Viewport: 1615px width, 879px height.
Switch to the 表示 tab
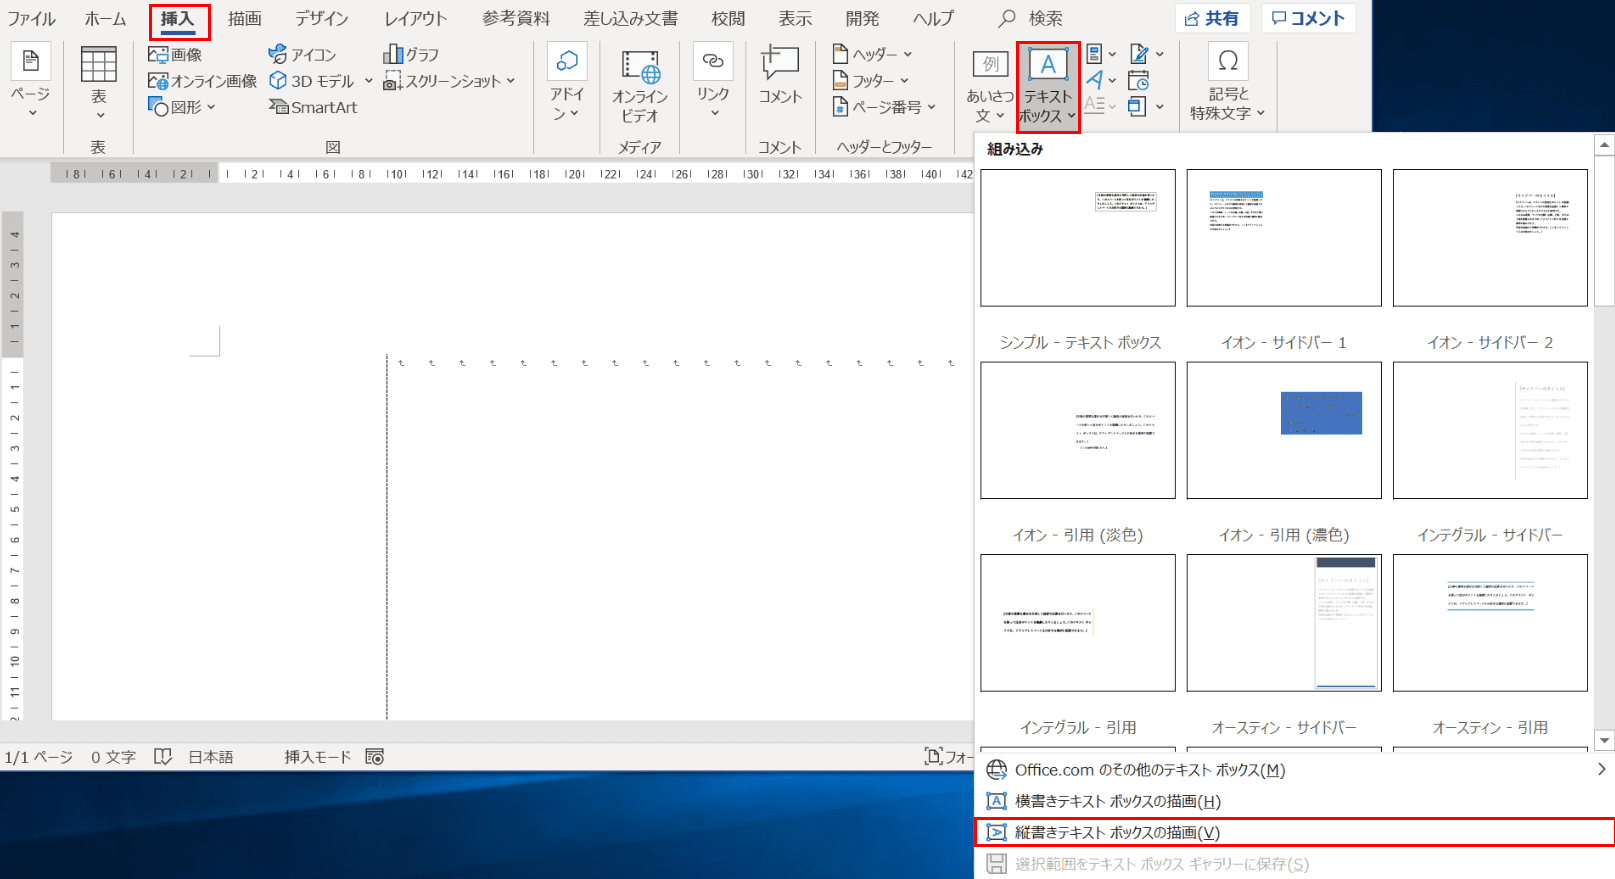pyautogui.click(x=796, y=19)
